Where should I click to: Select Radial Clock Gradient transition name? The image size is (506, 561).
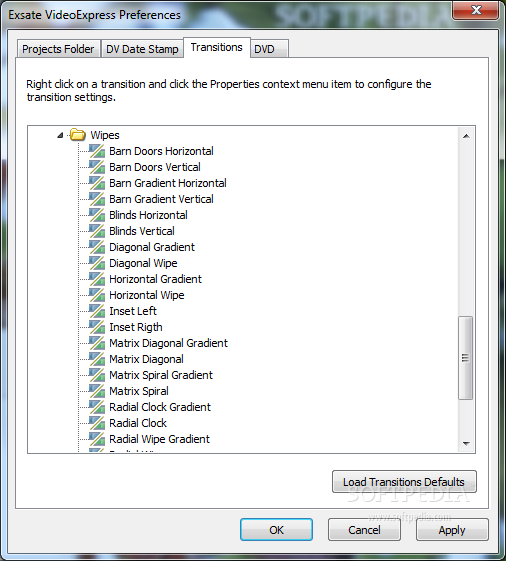click(160, 407)
